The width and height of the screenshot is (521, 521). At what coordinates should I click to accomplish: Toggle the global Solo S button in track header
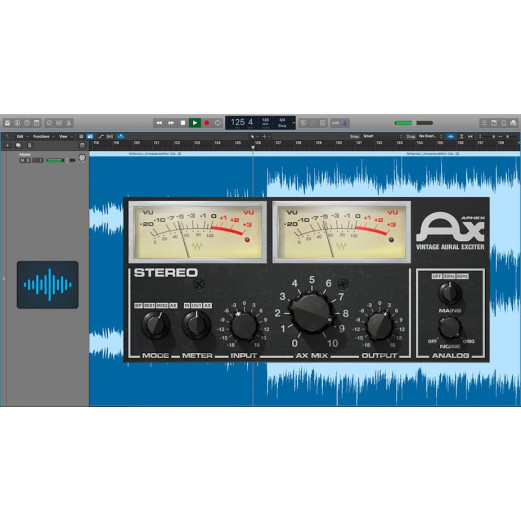pos(29,146)
